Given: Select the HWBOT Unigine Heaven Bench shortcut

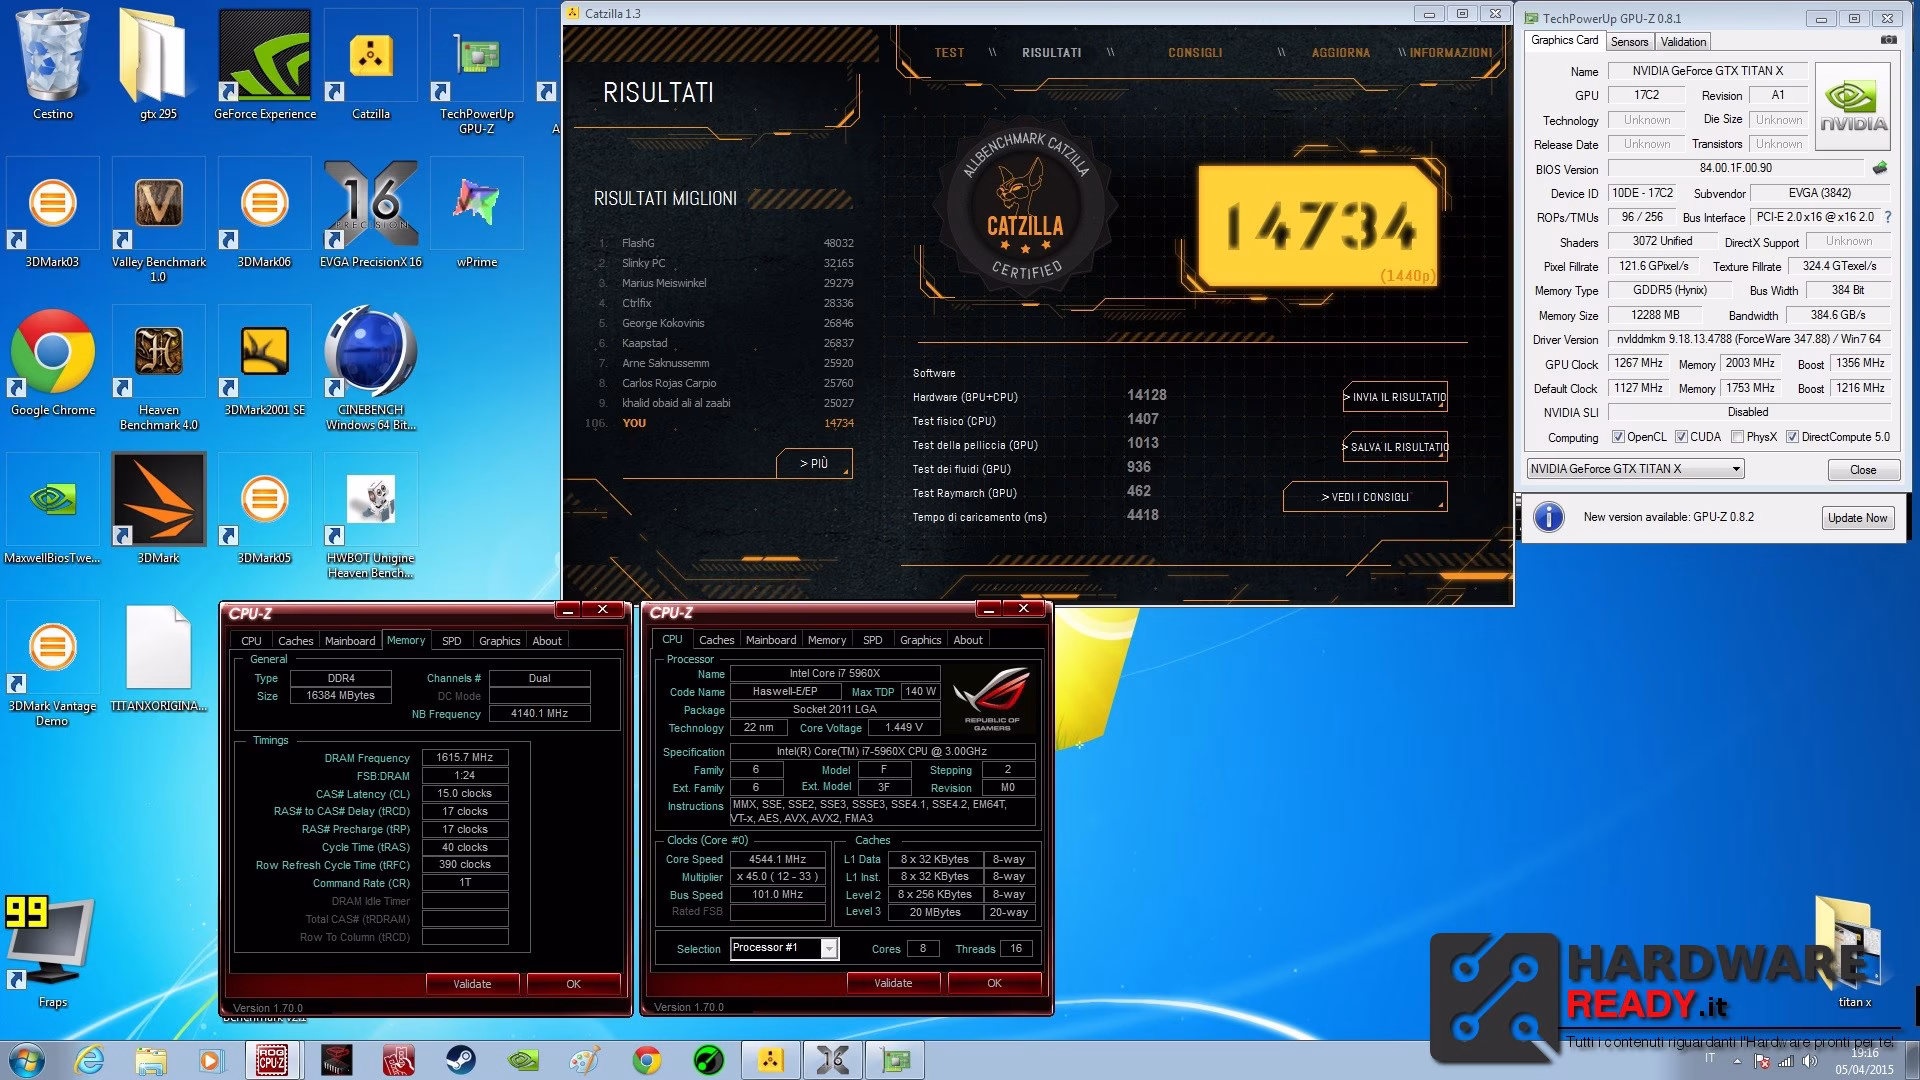Looking at the screenshot, I should pyautogui.click(x=371, y=516).
